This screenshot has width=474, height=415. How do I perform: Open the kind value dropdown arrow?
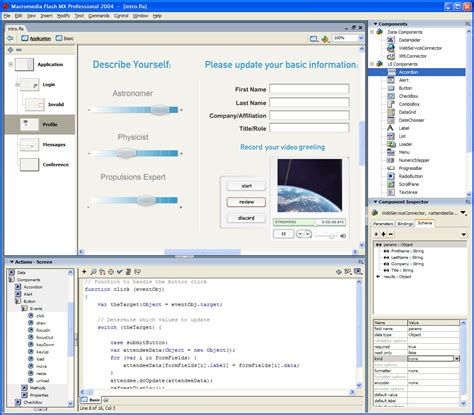pyautogui.click(x=457, y=359)
